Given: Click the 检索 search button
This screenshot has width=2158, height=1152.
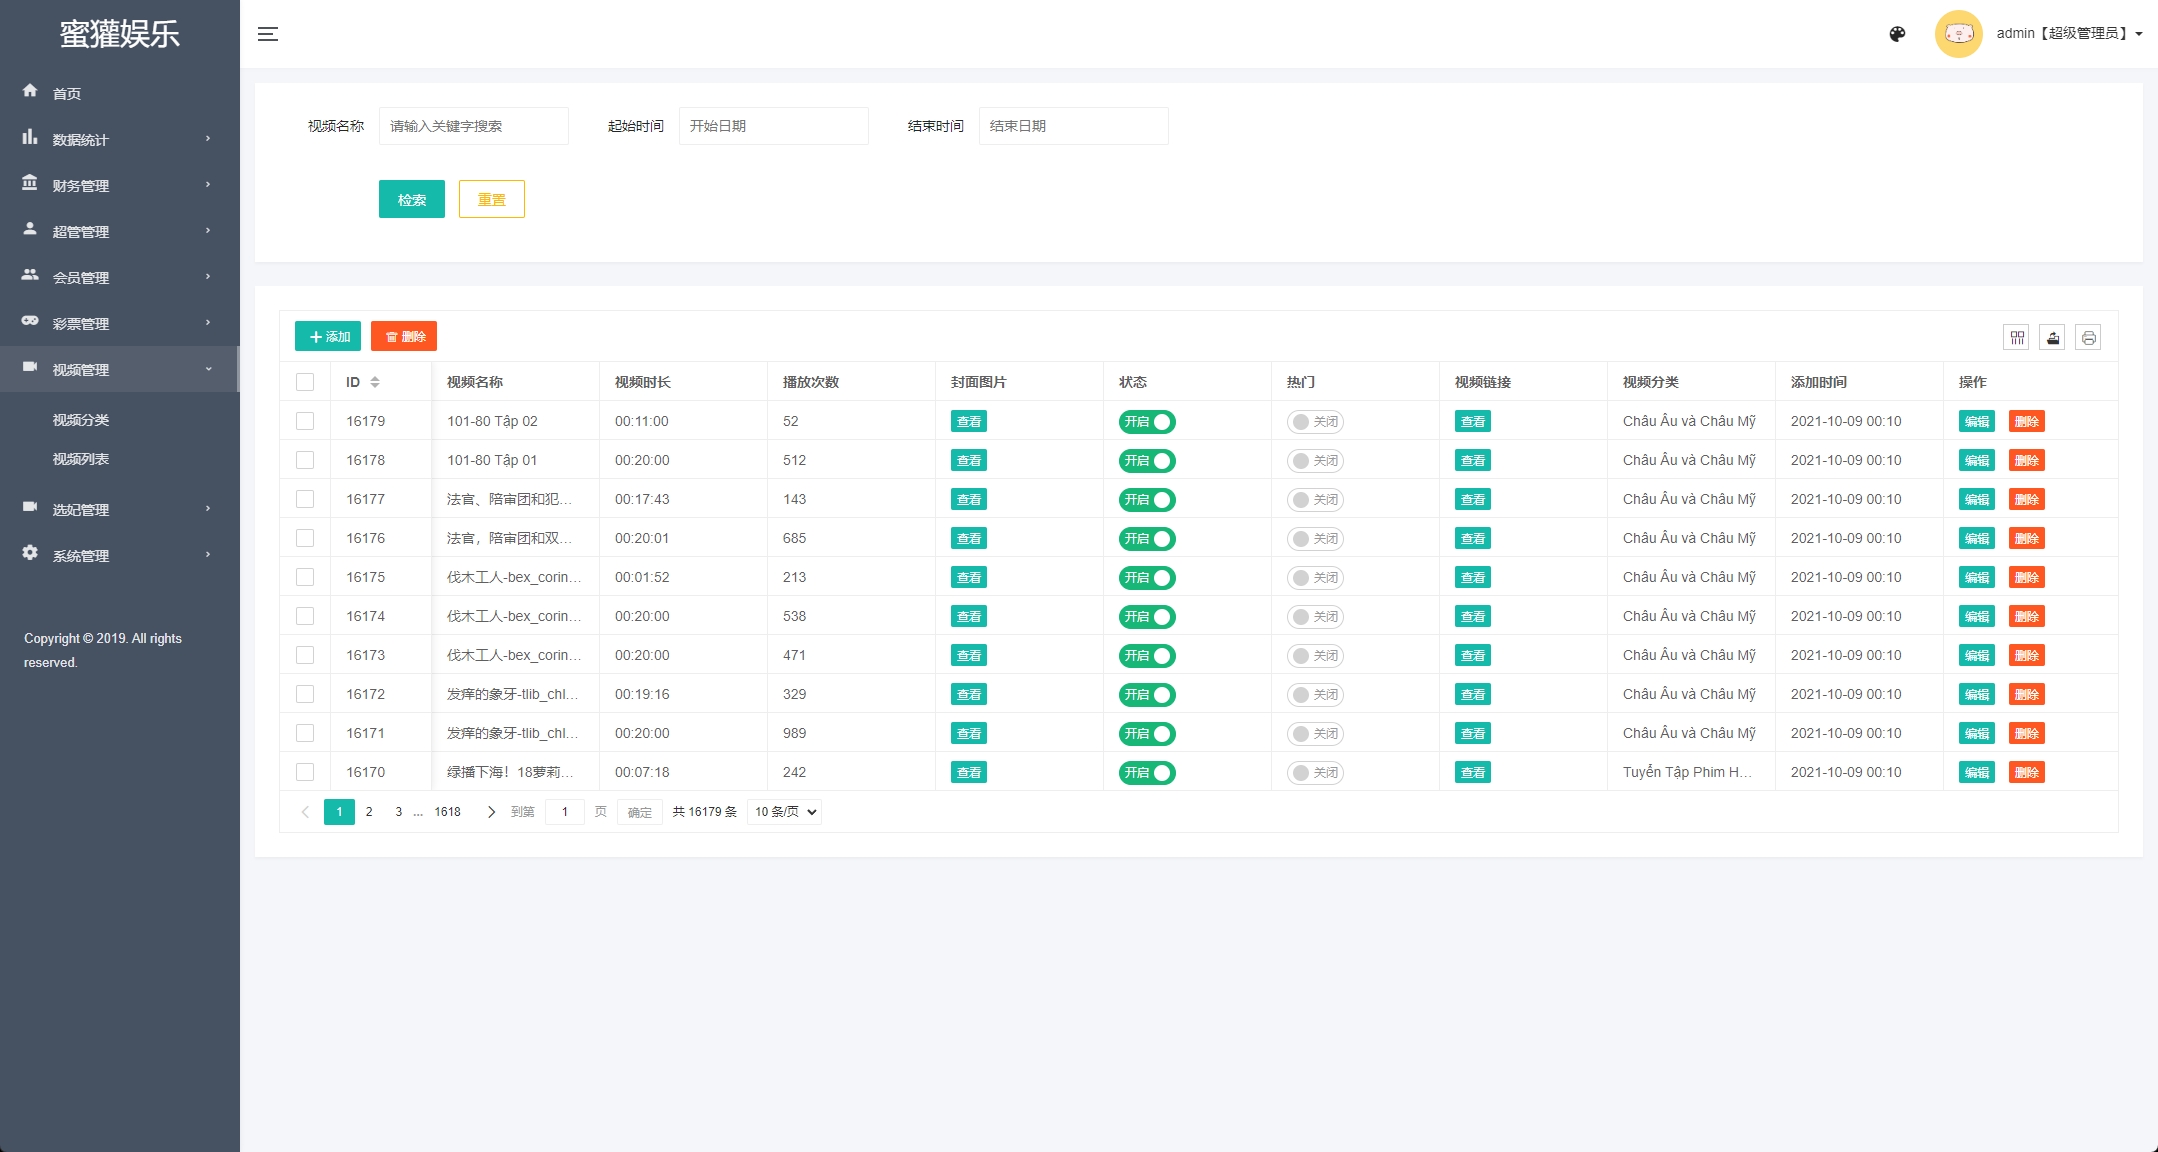Looking at the screenshot, I should point(411,199).
